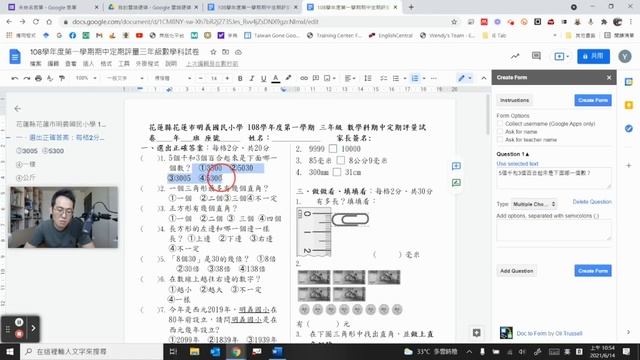Viewport: 640px width, 360px height.
Task: Click the top Create Form button
Action: tap(593, 100)
